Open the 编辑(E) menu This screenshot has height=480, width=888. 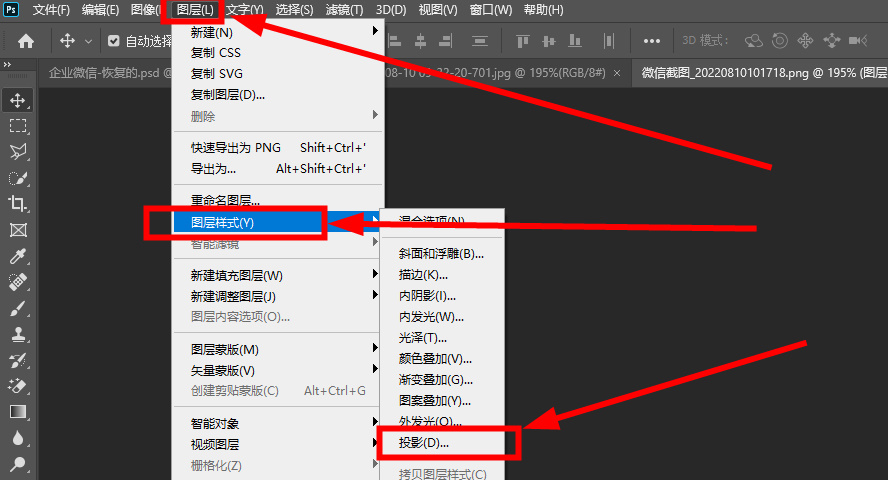tap(100, 10)
